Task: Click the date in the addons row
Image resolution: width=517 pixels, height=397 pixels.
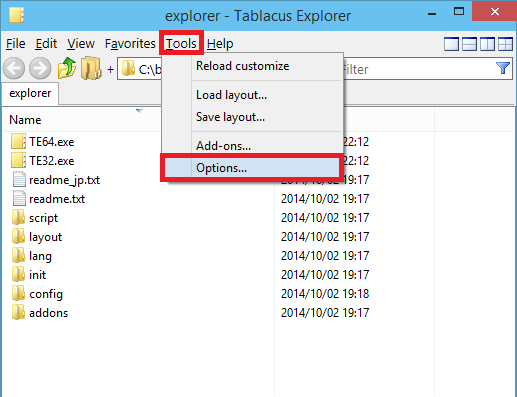Action: point(325,313)
